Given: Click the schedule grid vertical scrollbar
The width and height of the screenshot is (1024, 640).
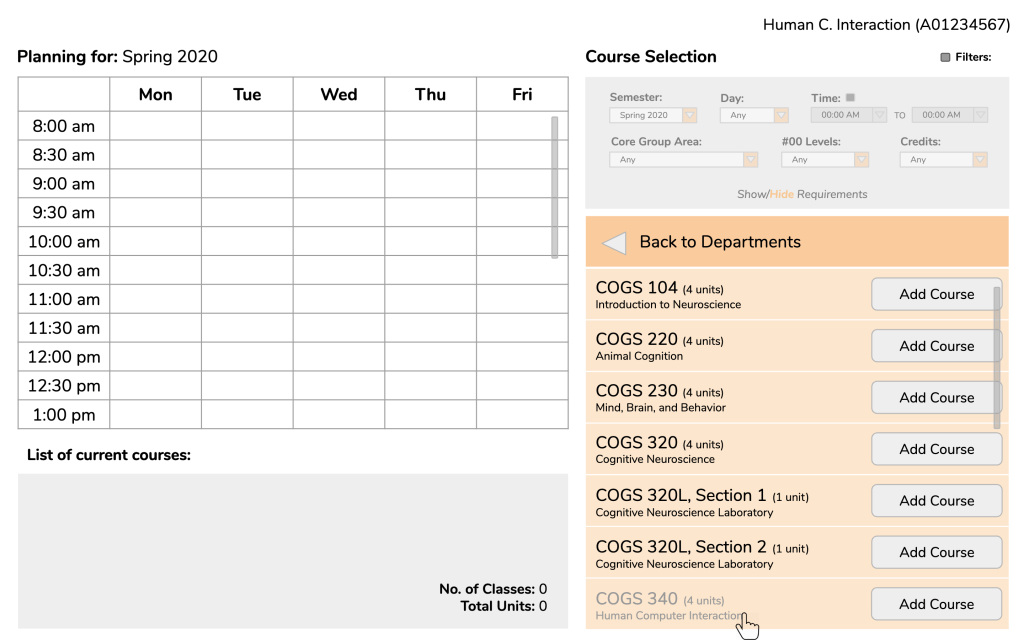Looking at the screenshot, I should click(554, 187).
